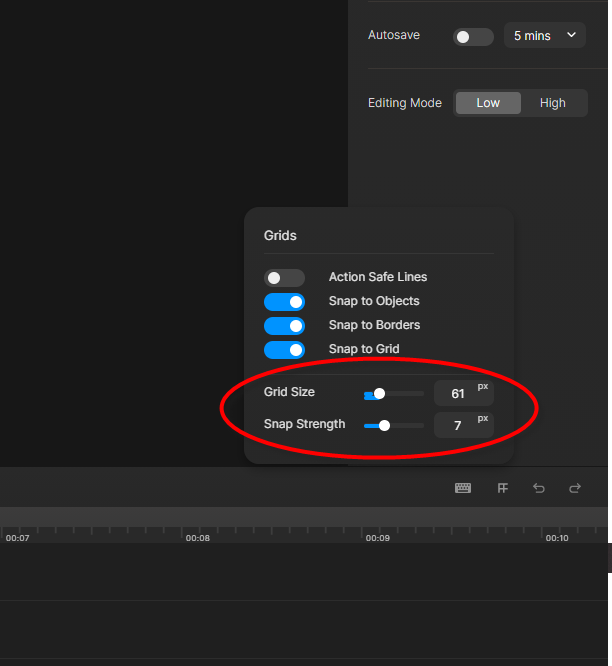The width and height of the screenshot is (612, 666).
Task: Disable Snap to Grid toggle
Action: 284,350
